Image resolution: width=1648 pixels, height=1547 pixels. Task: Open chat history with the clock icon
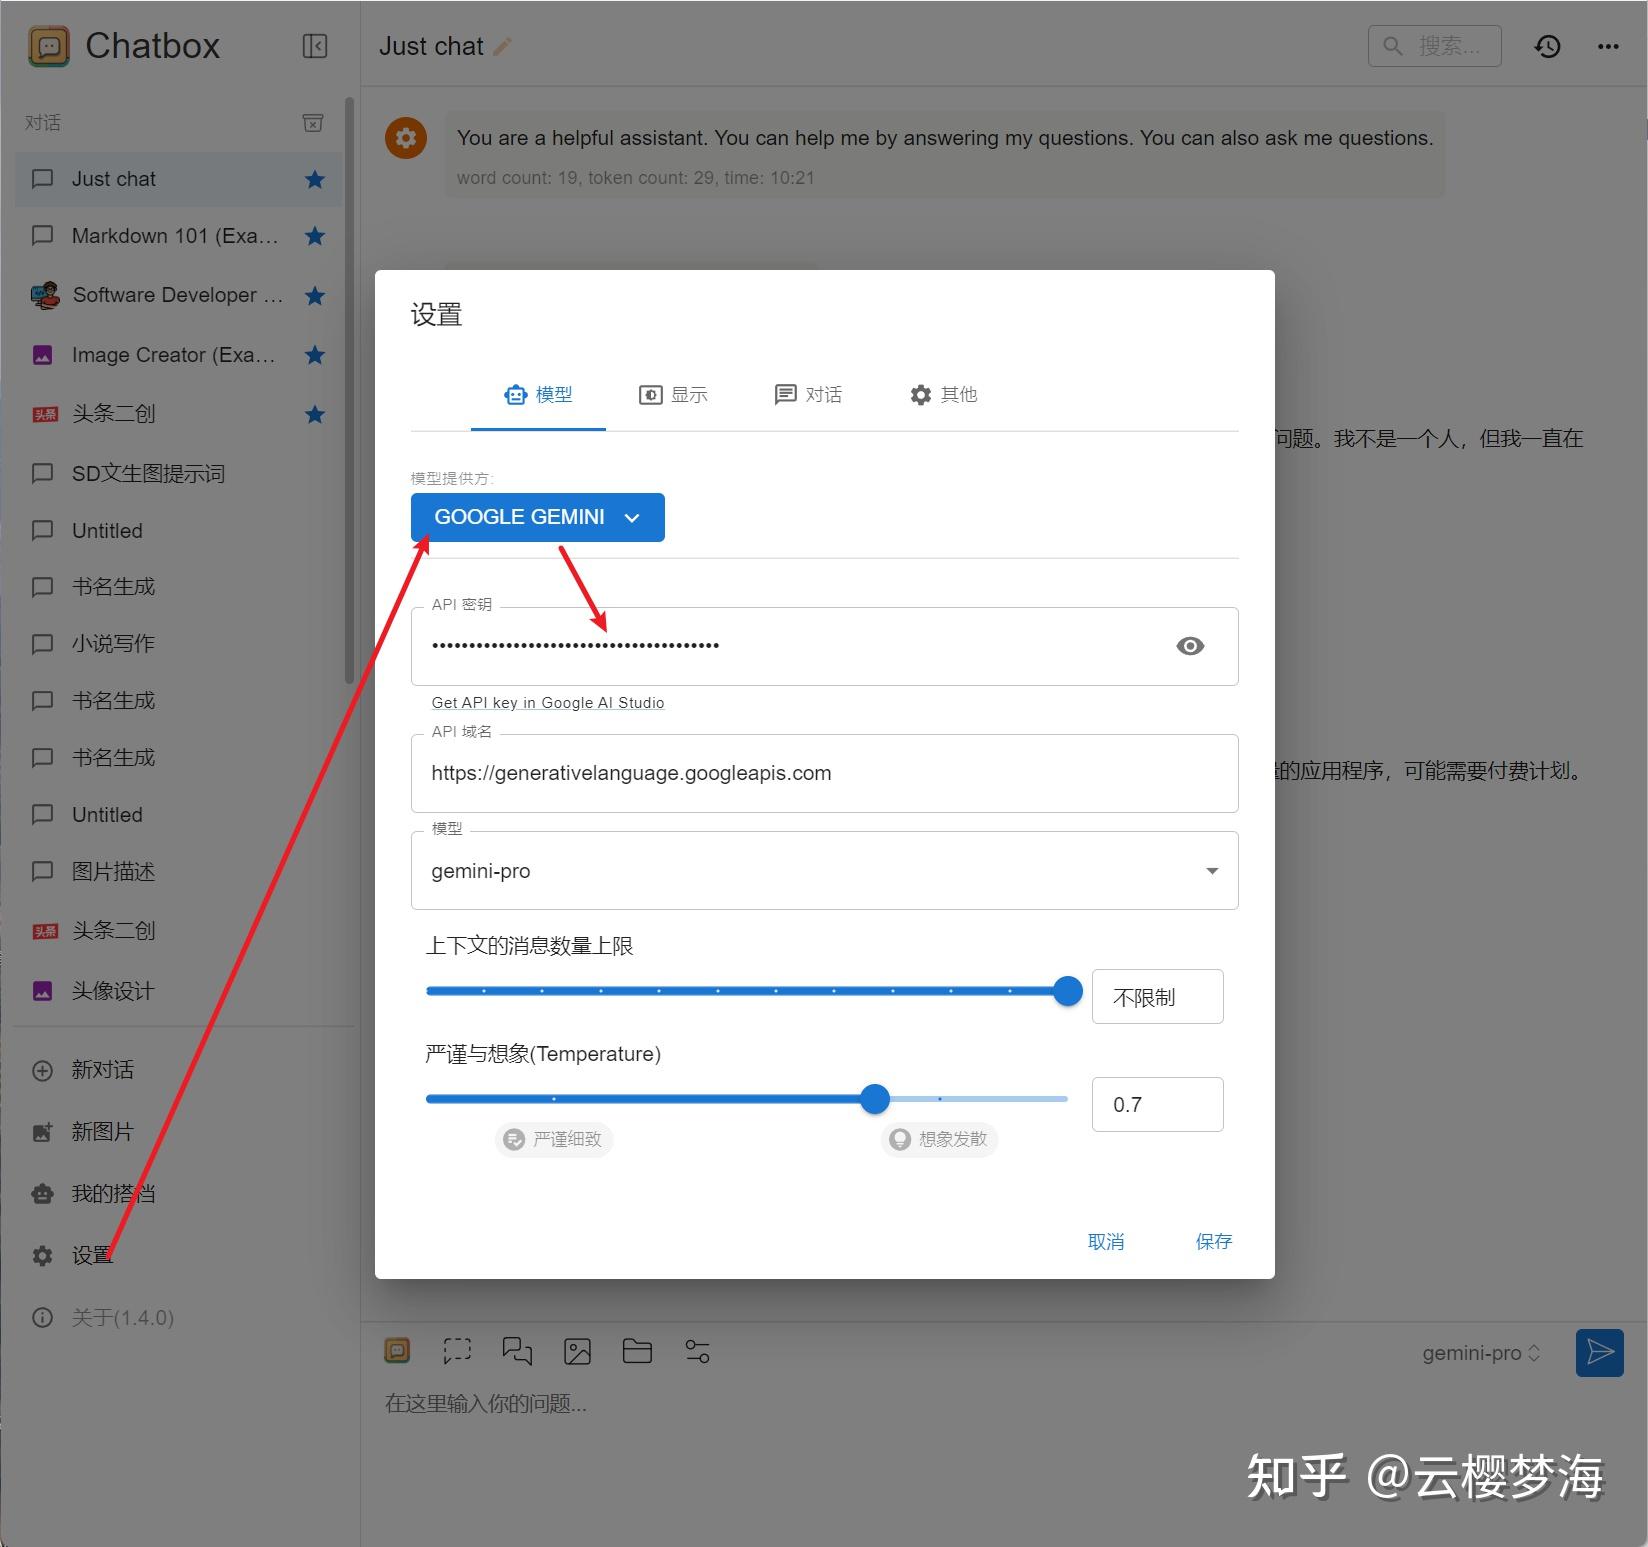click(x=1547, y=46)
